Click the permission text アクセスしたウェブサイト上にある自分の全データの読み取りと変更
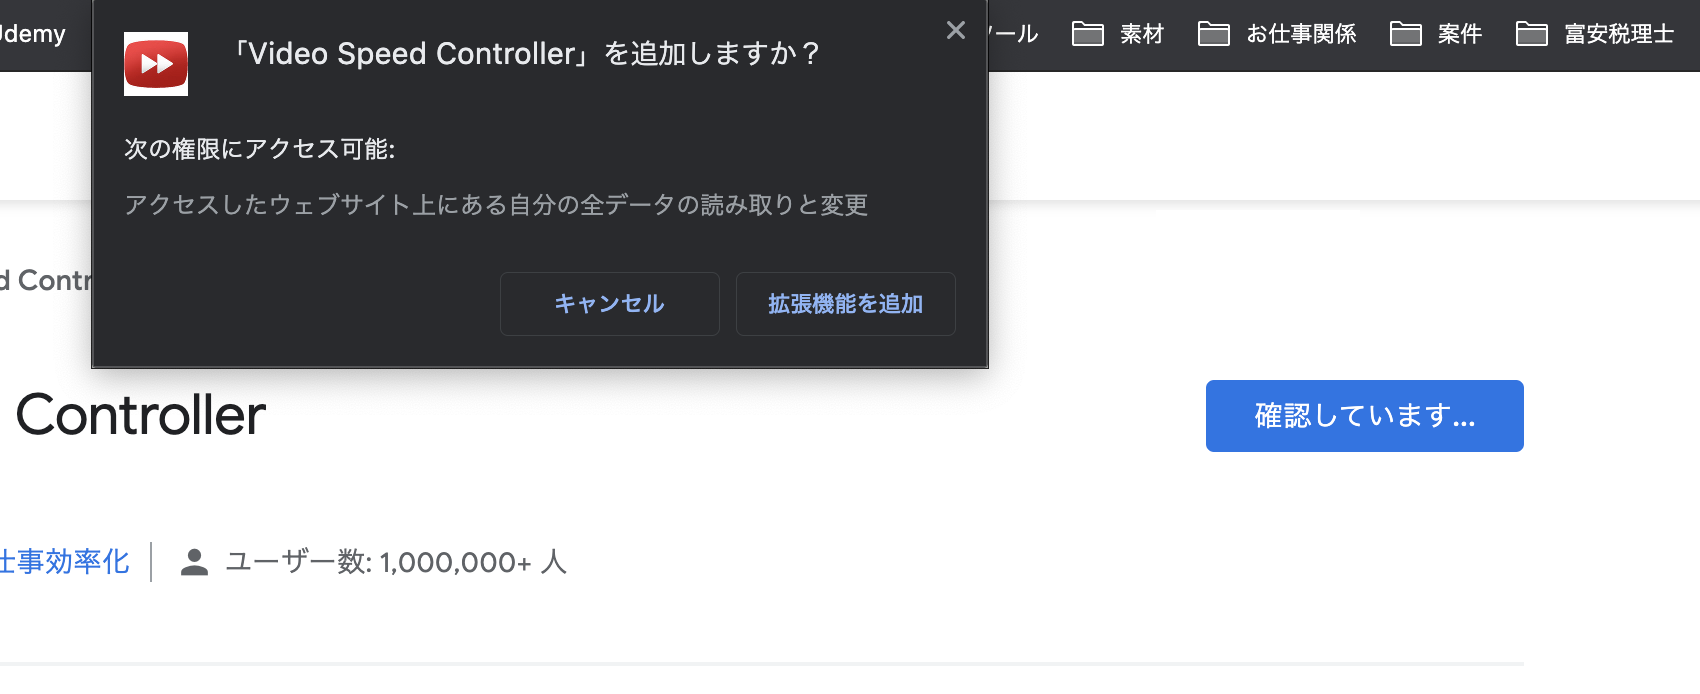The width and height of the screenshot is (1700, 694). point(496,205)
